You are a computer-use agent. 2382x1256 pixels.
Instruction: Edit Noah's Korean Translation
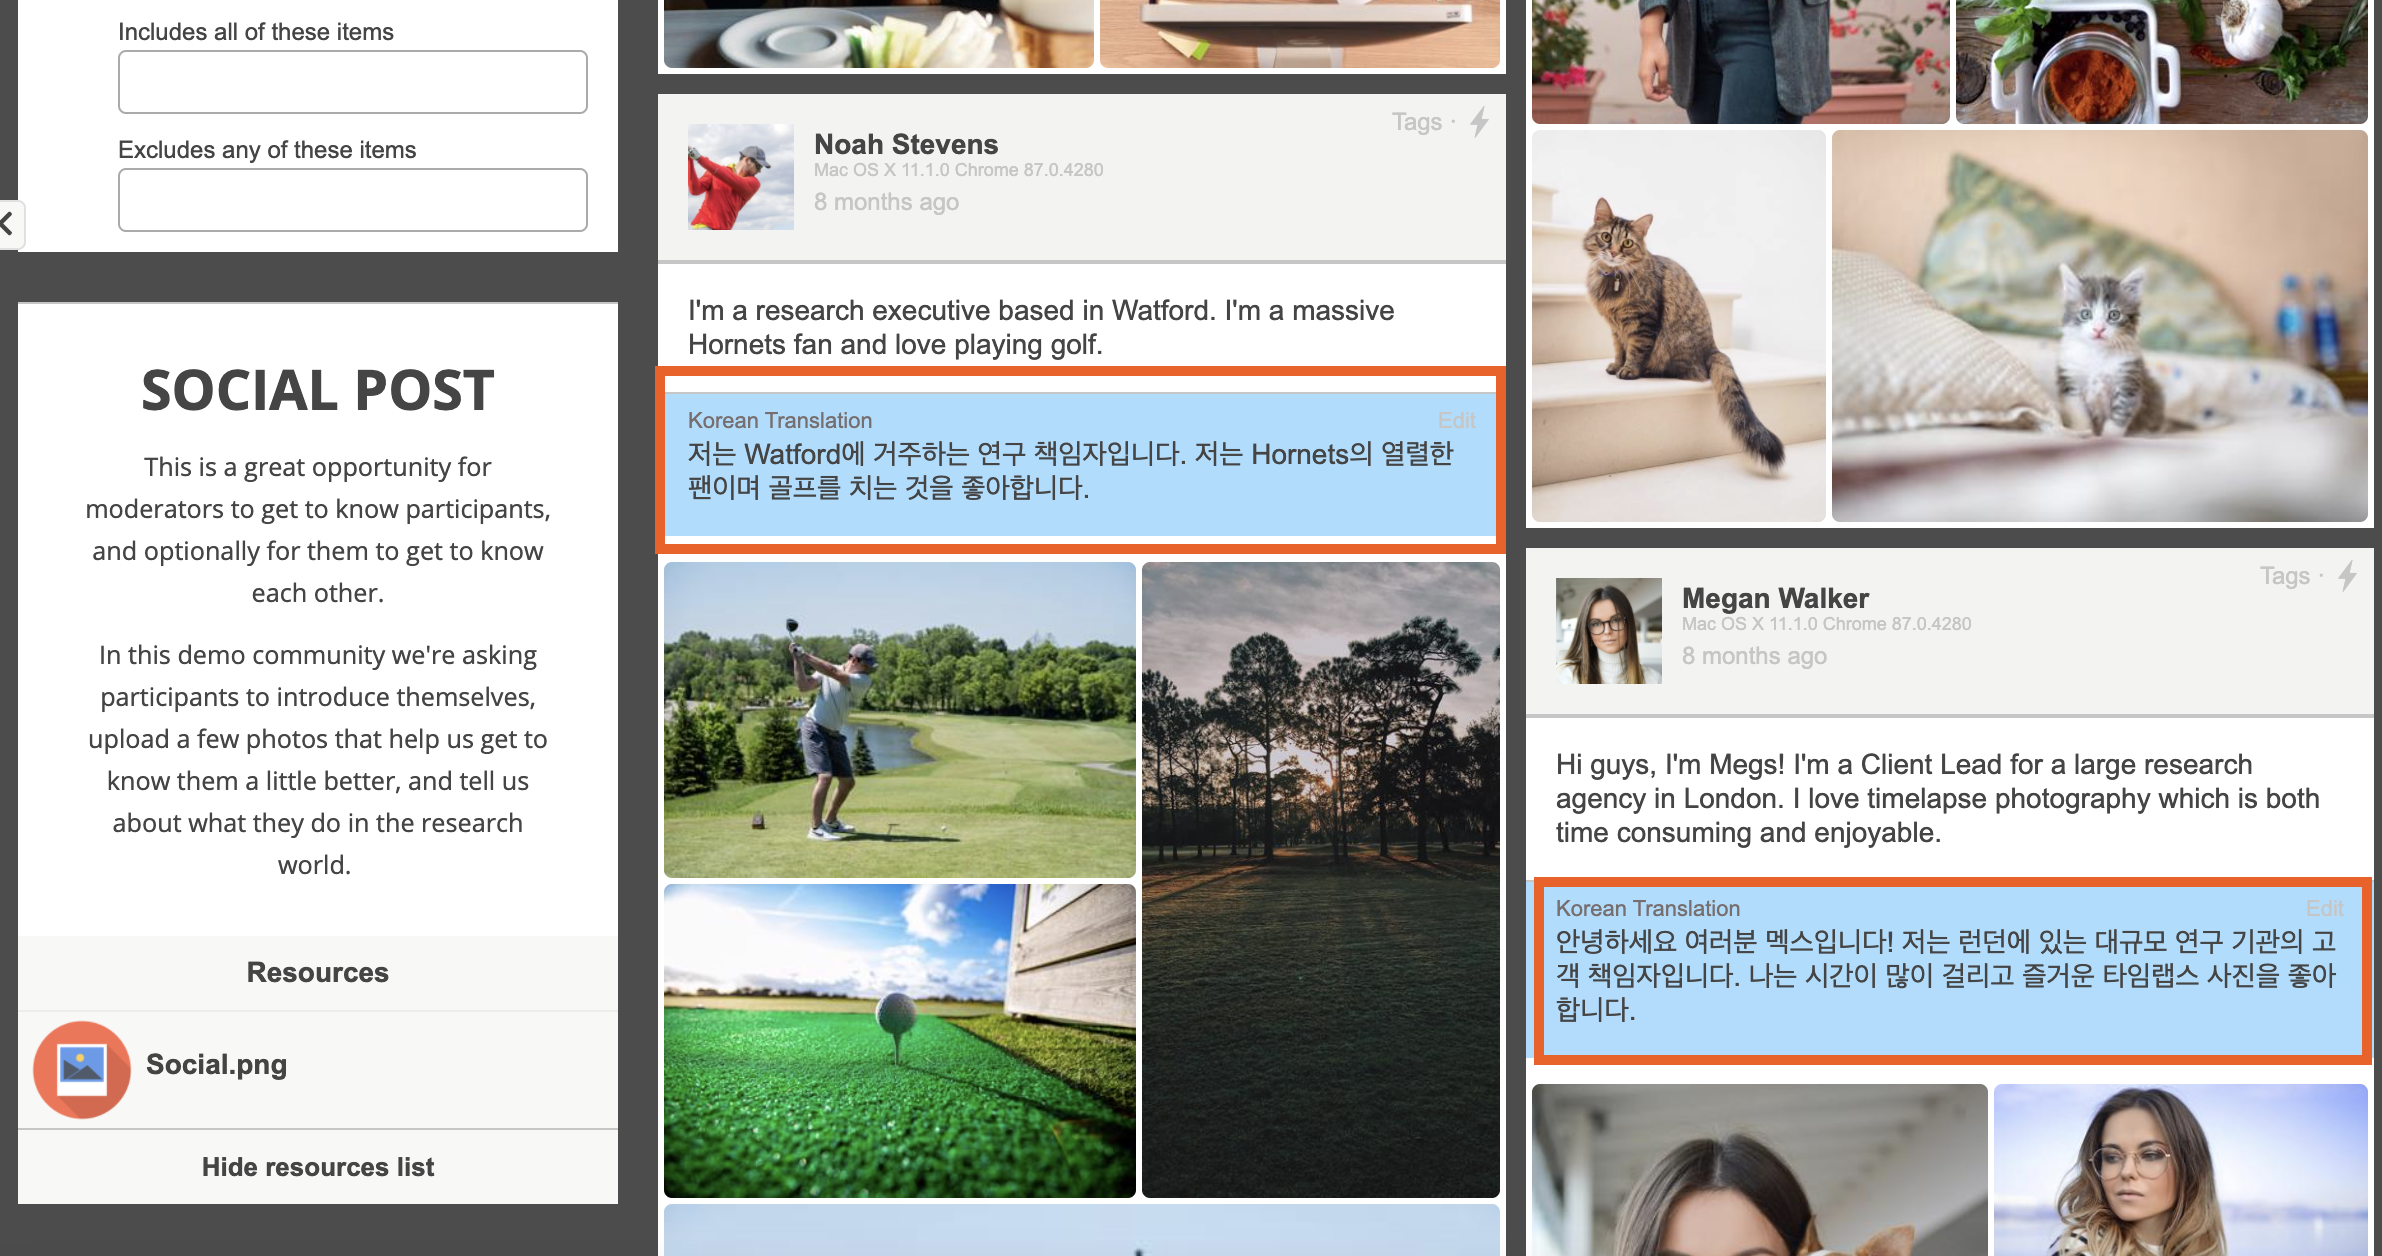coord(1456,421)
